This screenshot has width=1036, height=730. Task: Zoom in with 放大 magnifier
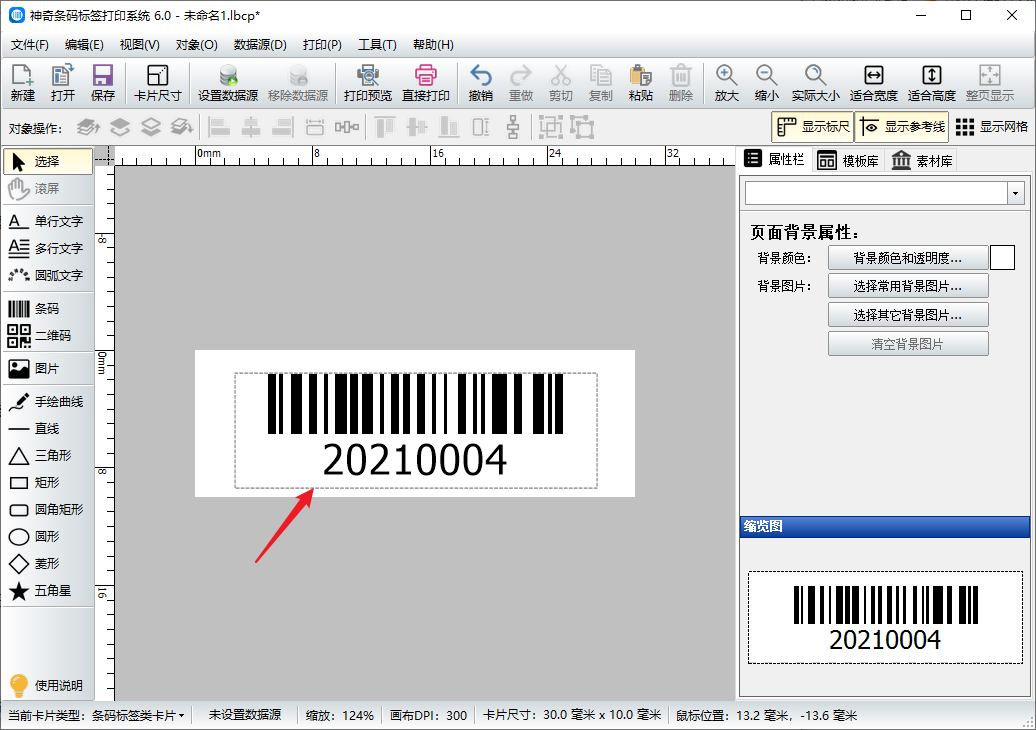tap(726, 83)
